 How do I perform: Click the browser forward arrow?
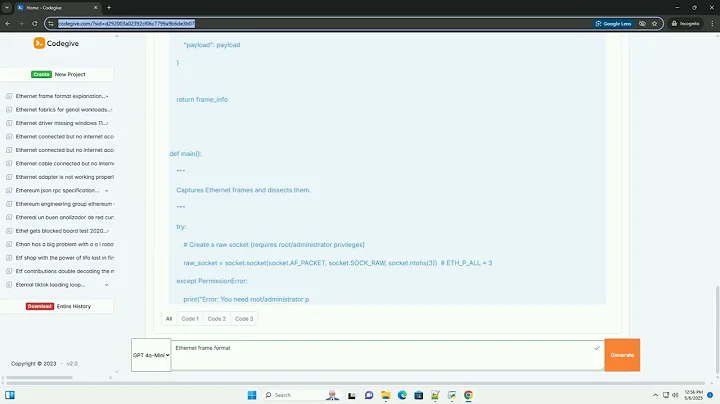pyautogui.click(x=21, y=23)
